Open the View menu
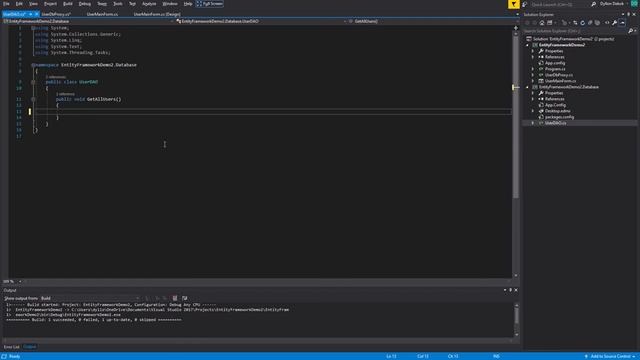 (x=33, y=4)
